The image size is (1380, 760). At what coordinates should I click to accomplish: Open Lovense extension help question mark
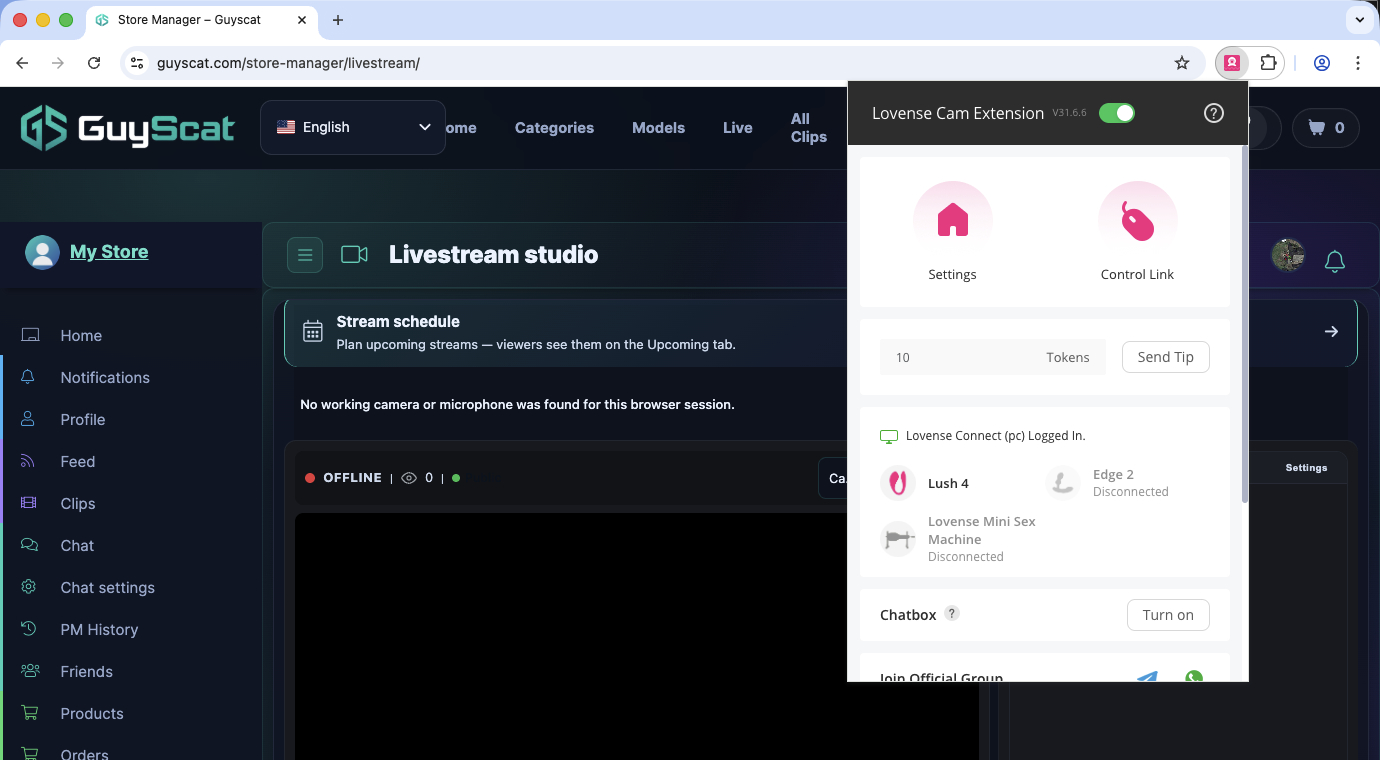coord(1213,113)
